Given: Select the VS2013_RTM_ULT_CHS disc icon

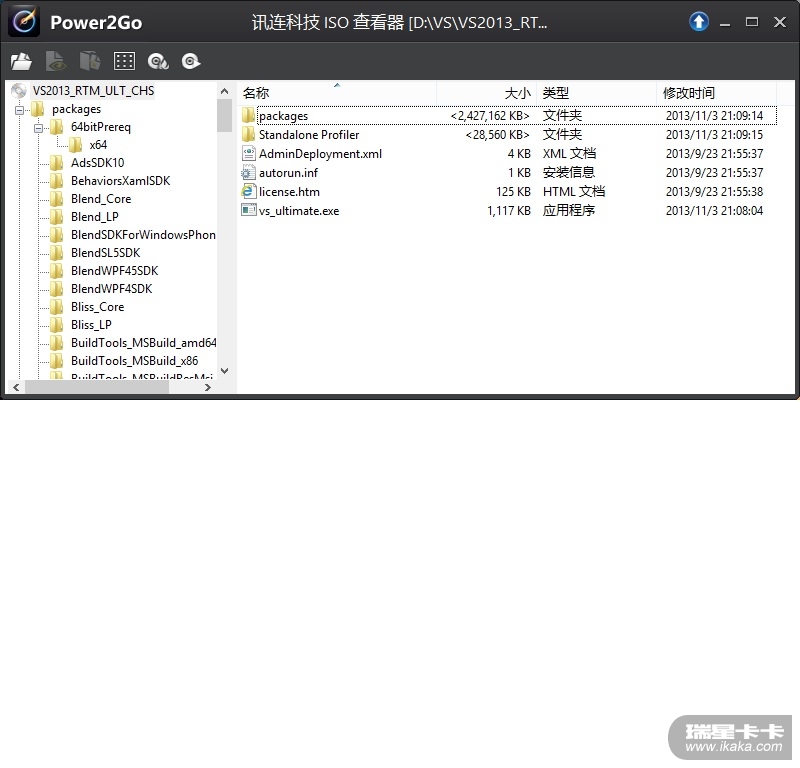Looking at the screenshot, I should pos(19,91).
